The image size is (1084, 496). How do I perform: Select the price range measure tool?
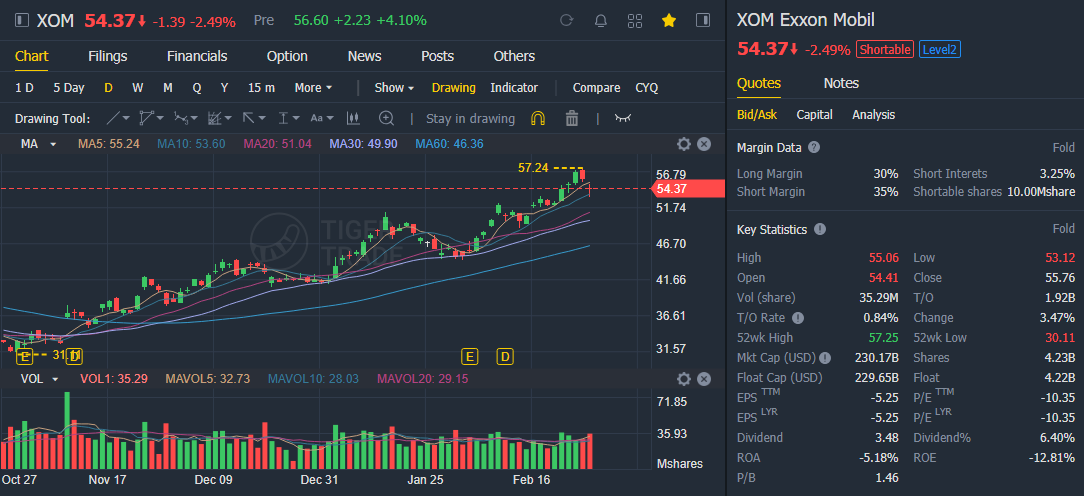point(283,118)
